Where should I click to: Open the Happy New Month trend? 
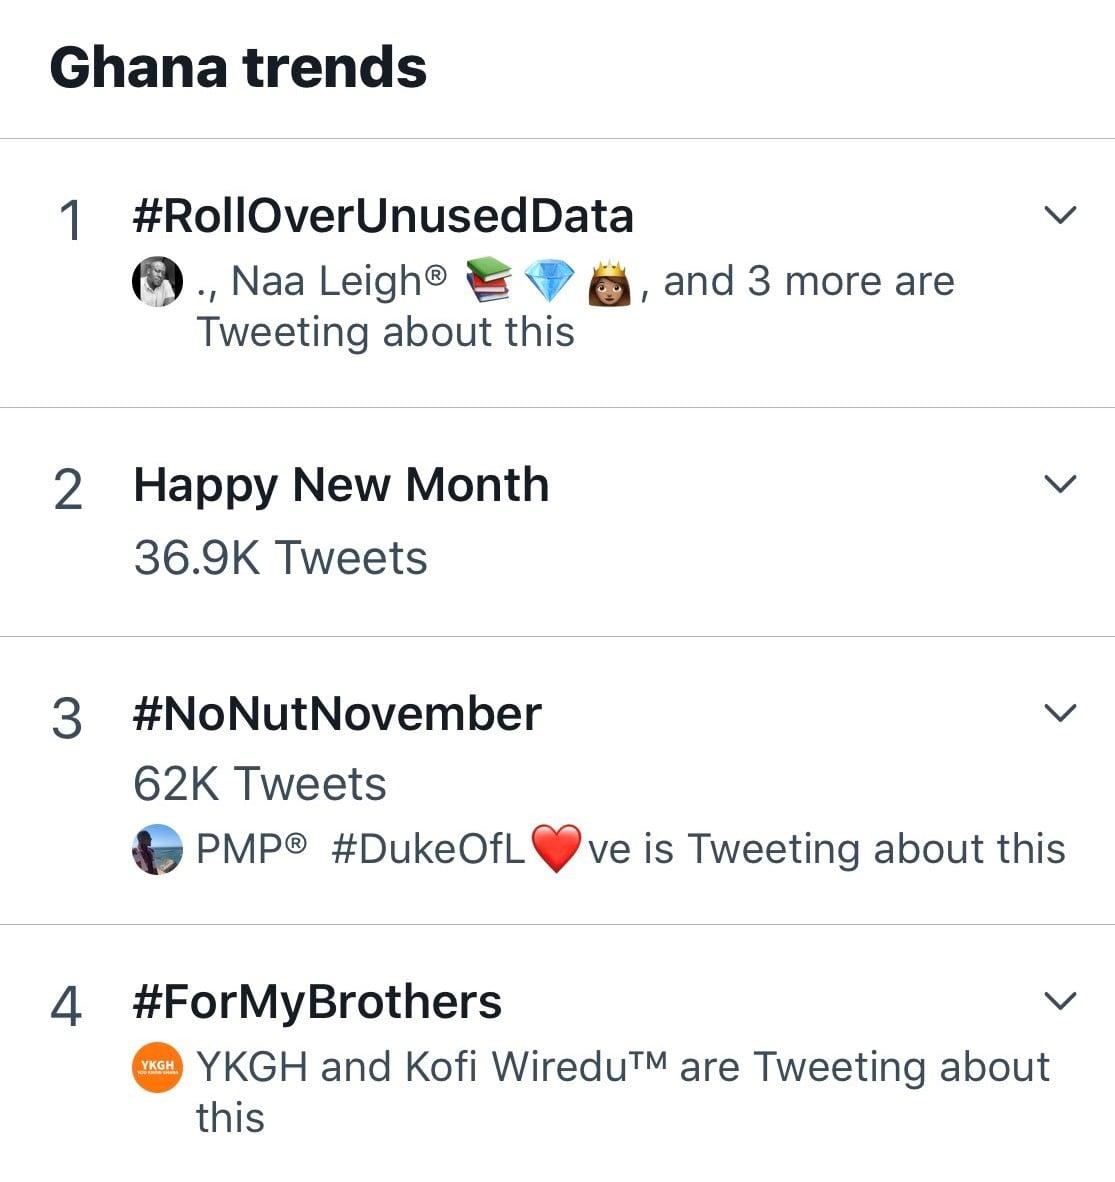point(341,485)
